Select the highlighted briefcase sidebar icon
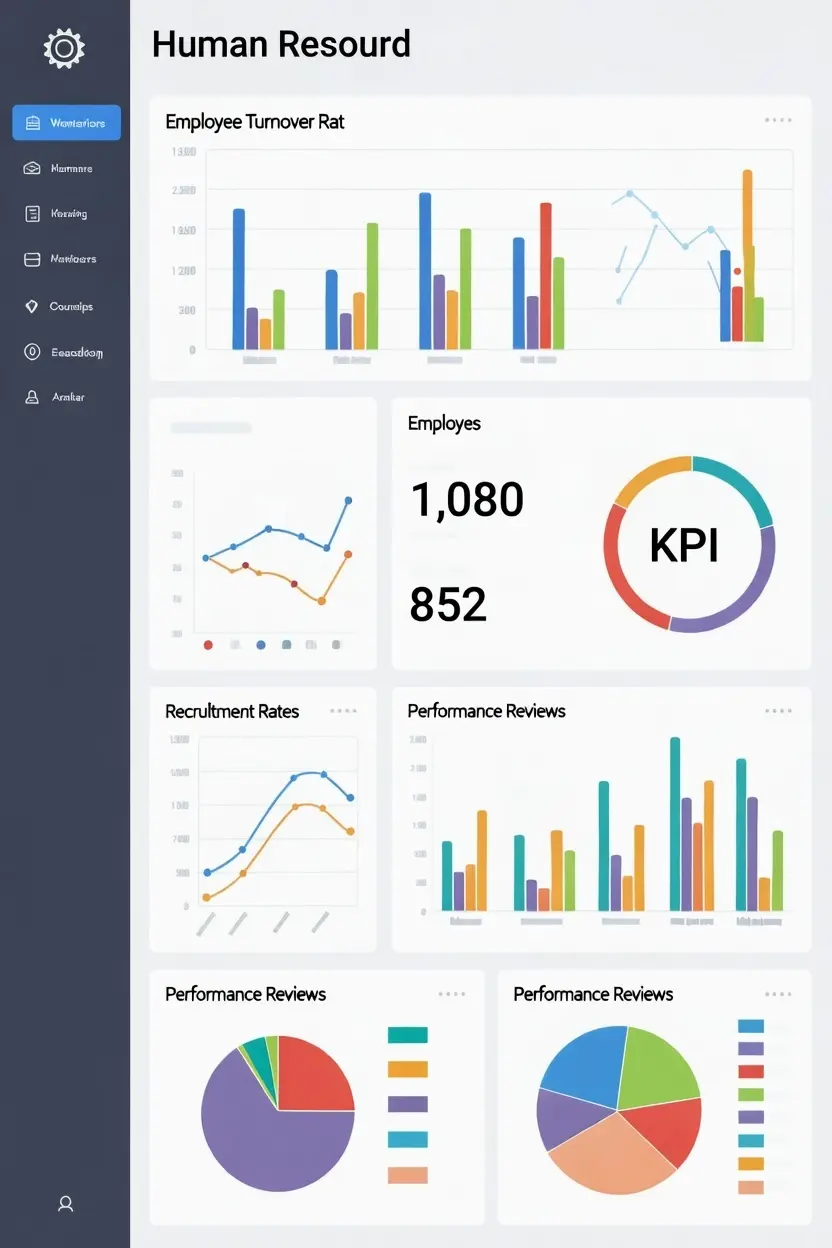 point(33,122)
